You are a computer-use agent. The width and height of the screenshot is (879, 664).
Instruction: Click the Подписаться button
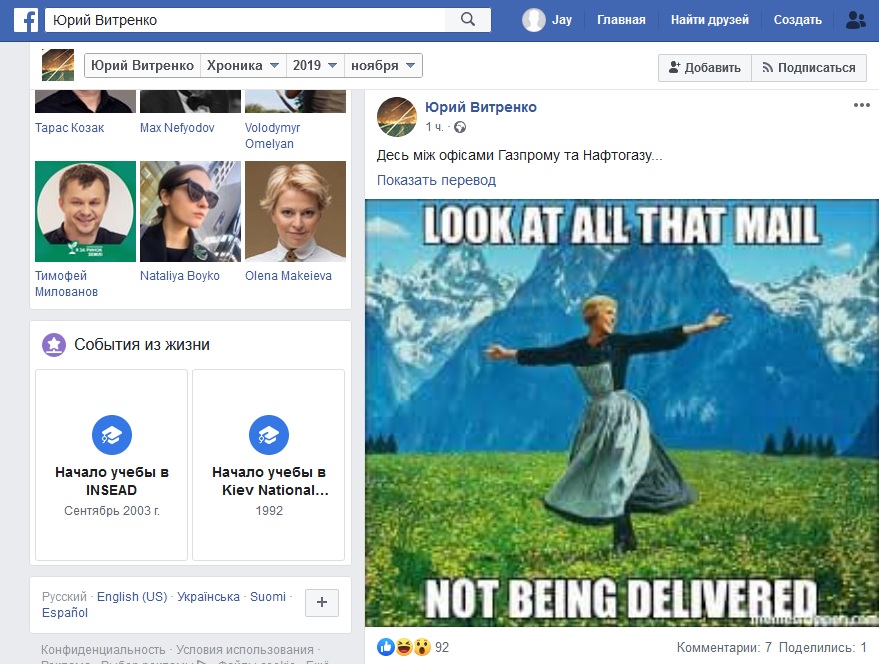point(809,68)
